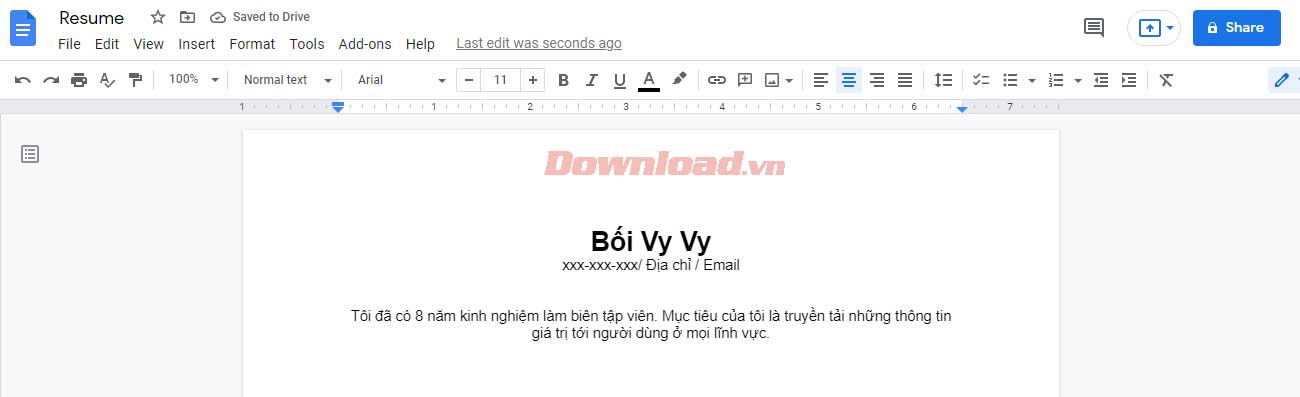Show the document outline panel
The image size is (1300, 397).
(30, 154)
